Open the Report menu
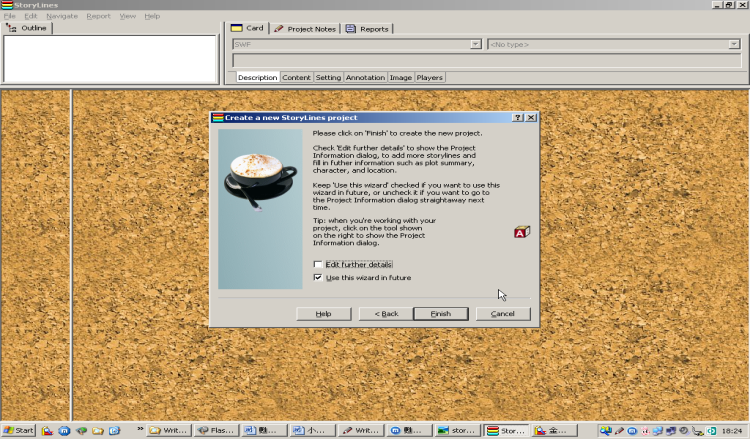The image size is (750, 439). coord(99,16)
